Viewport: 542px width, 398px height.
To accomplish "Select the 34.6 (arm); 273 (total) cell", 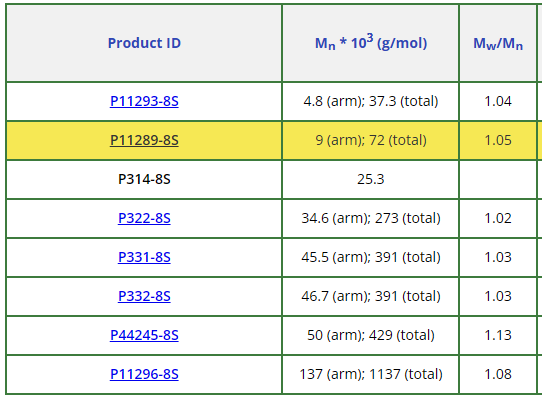I will (371, 218).
